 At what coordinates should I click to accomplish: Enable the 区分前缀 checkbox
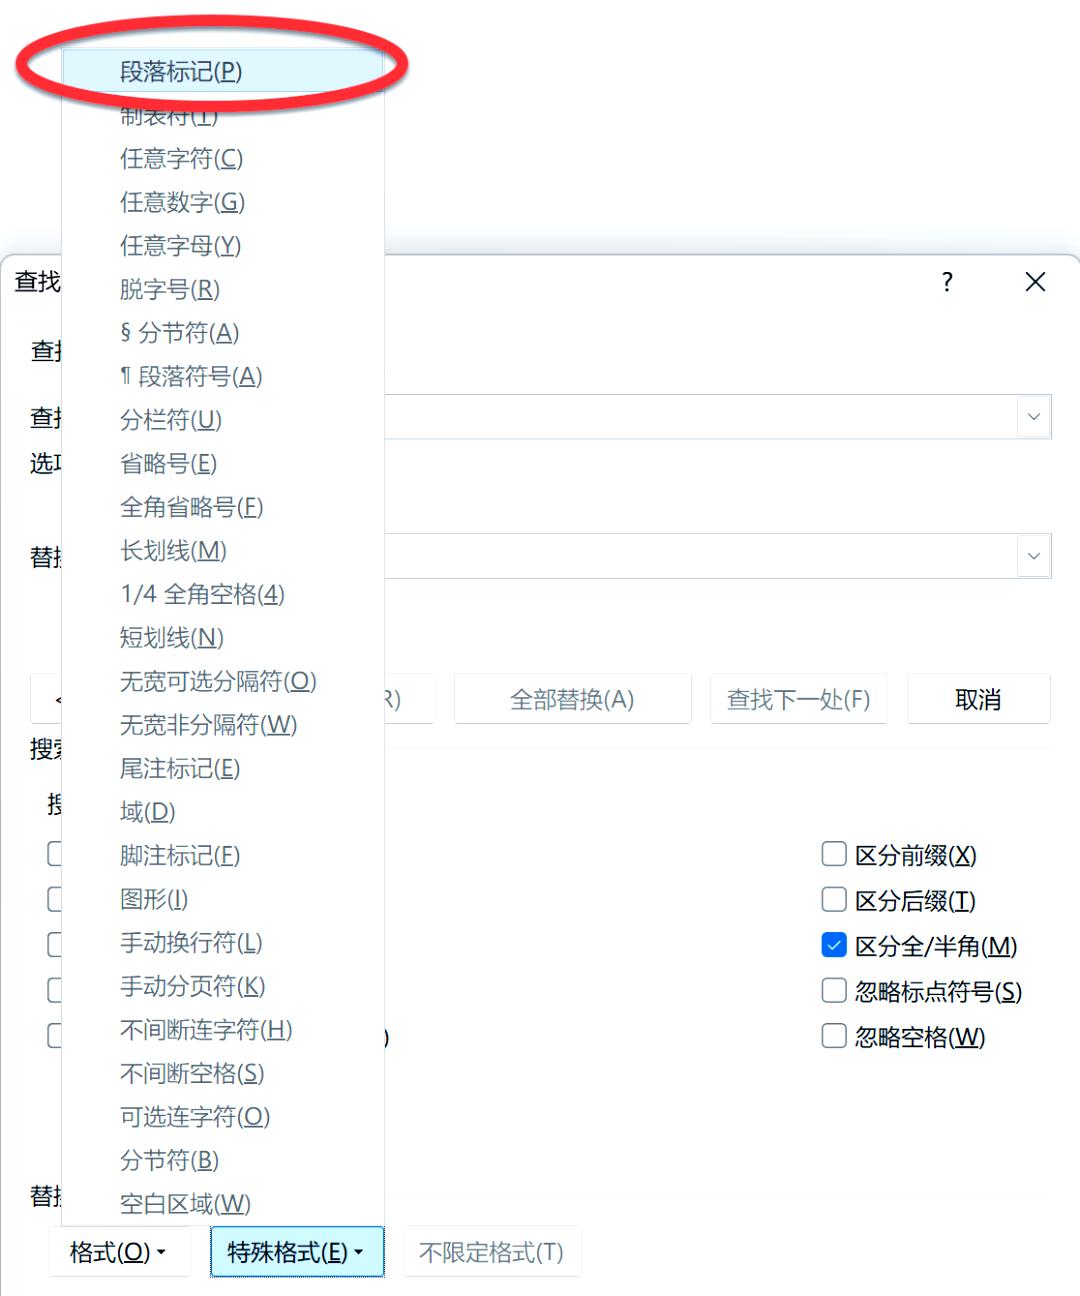[x=834, y=854]
